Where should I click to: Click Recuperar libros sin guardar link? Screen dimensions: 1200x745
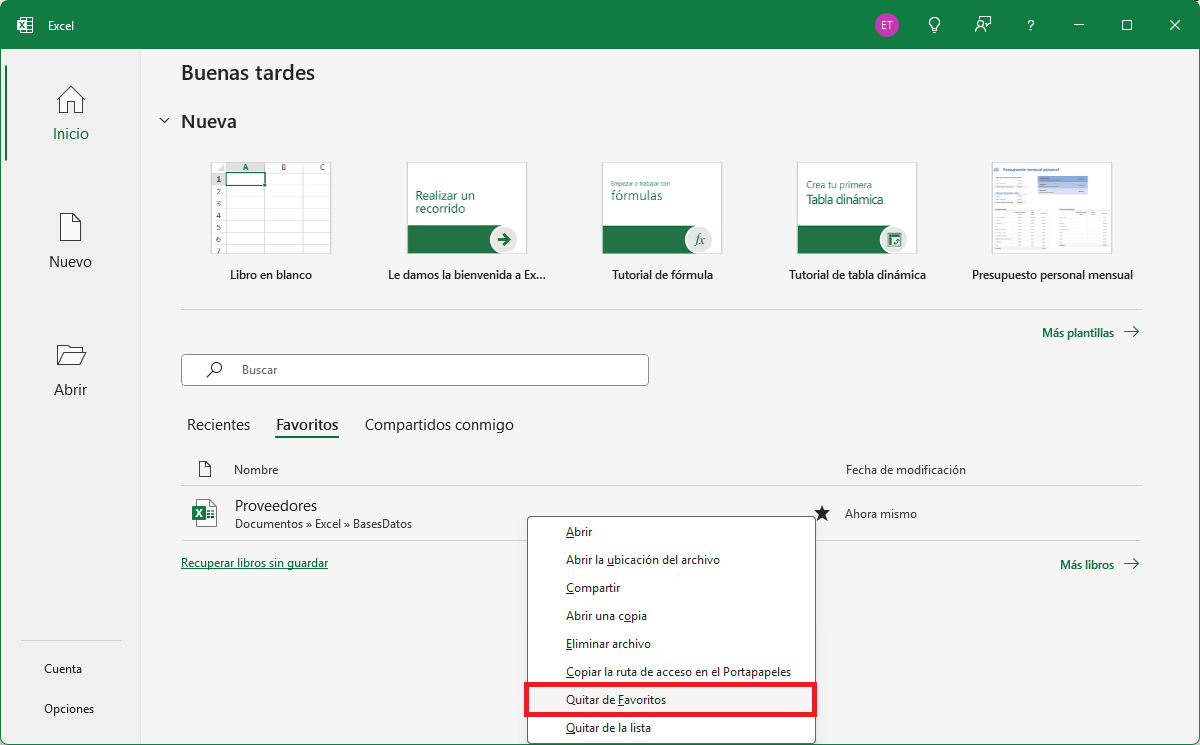[x=254, y=563]
